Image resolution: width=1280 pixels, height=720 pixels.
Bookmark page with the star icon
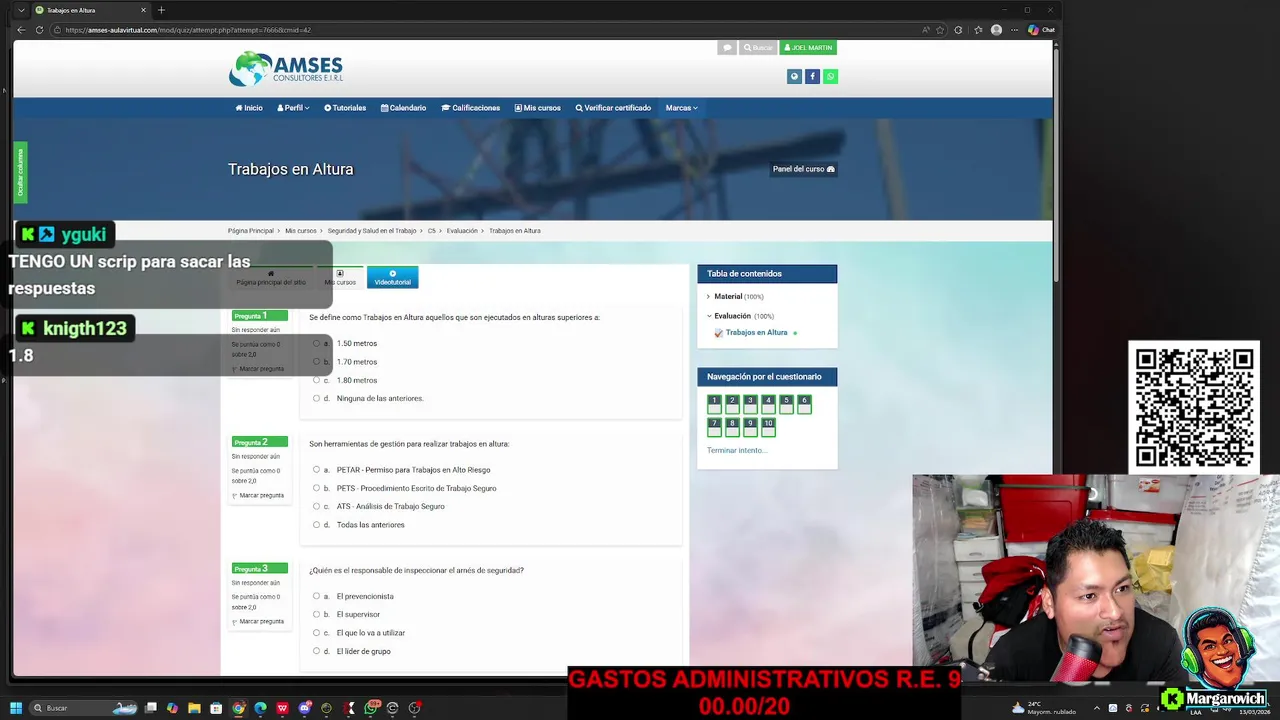[x=940, y=30]
